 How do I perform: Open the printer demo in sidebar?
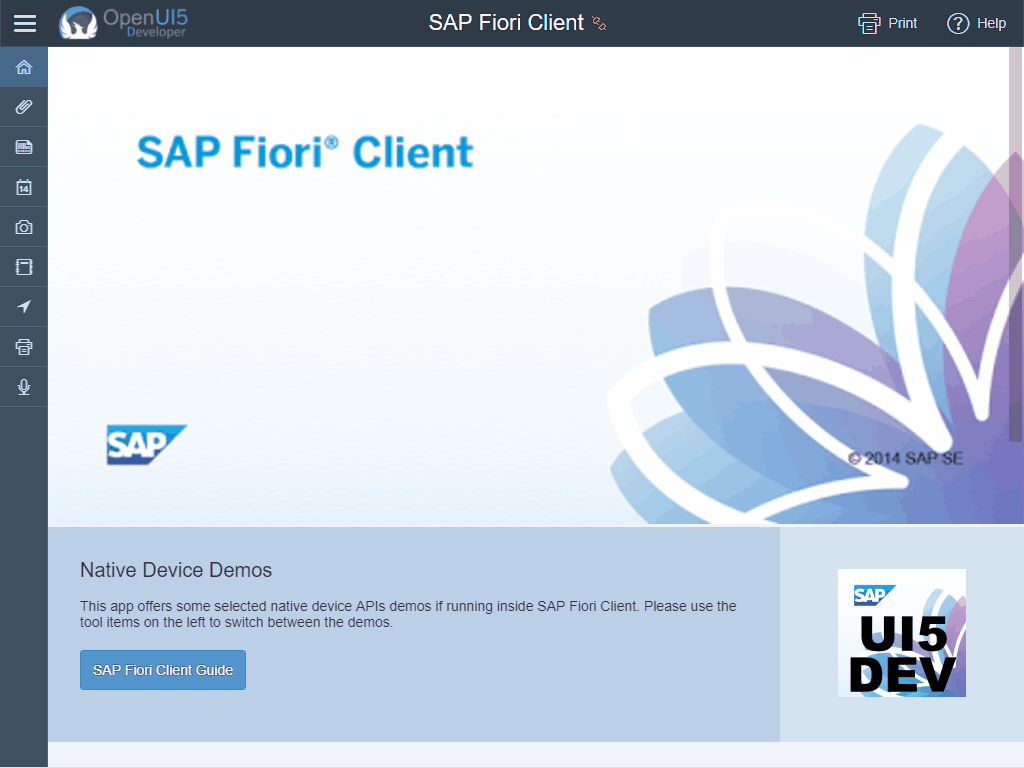click(24, 347)
